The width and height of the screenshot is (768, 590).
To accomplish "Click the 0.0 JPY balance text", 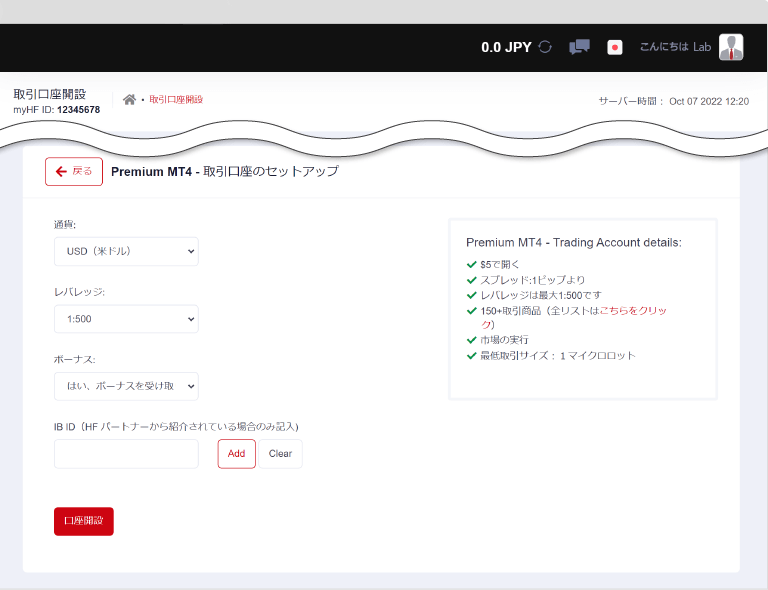I will pyautogui.click(x=506, y=47).
